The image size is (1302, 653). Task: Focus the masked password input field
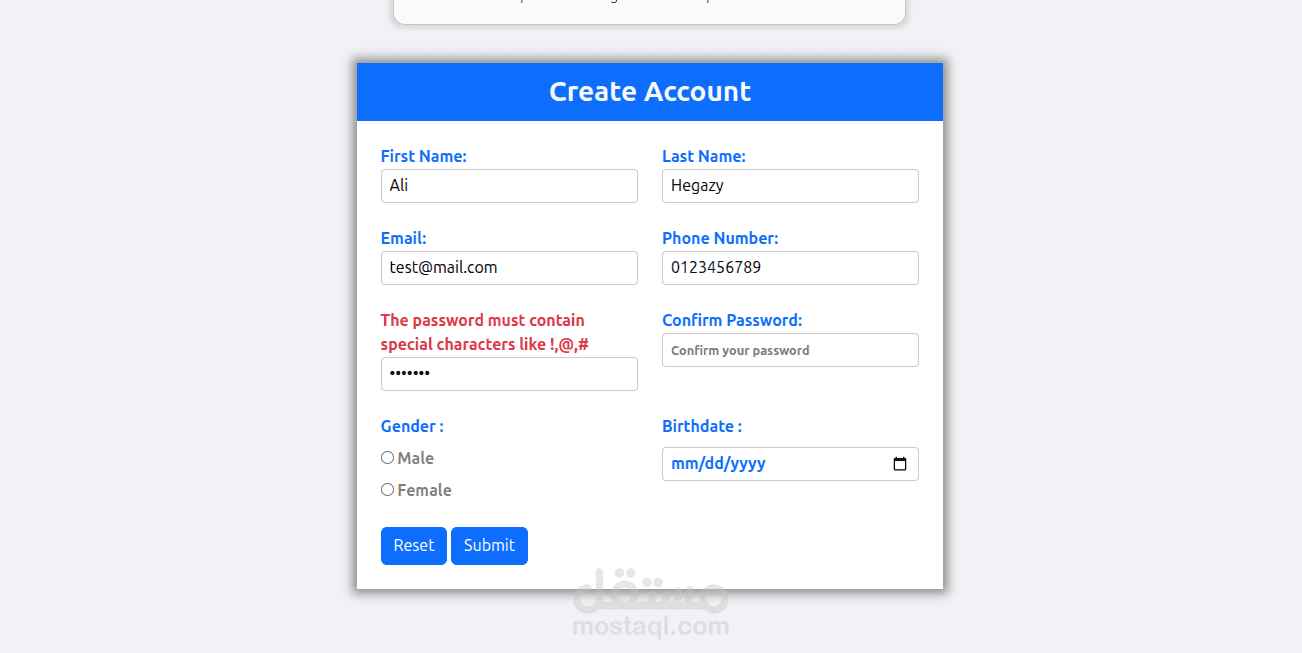pyautogui.click(x=509, y=374)
